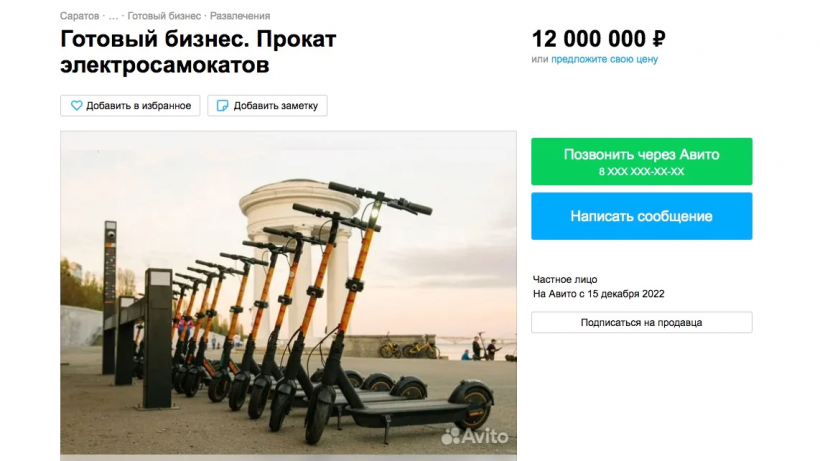Click the 12 000 000 price text
The width and height of the screenshot is (820, 461).
click(589, 39)
